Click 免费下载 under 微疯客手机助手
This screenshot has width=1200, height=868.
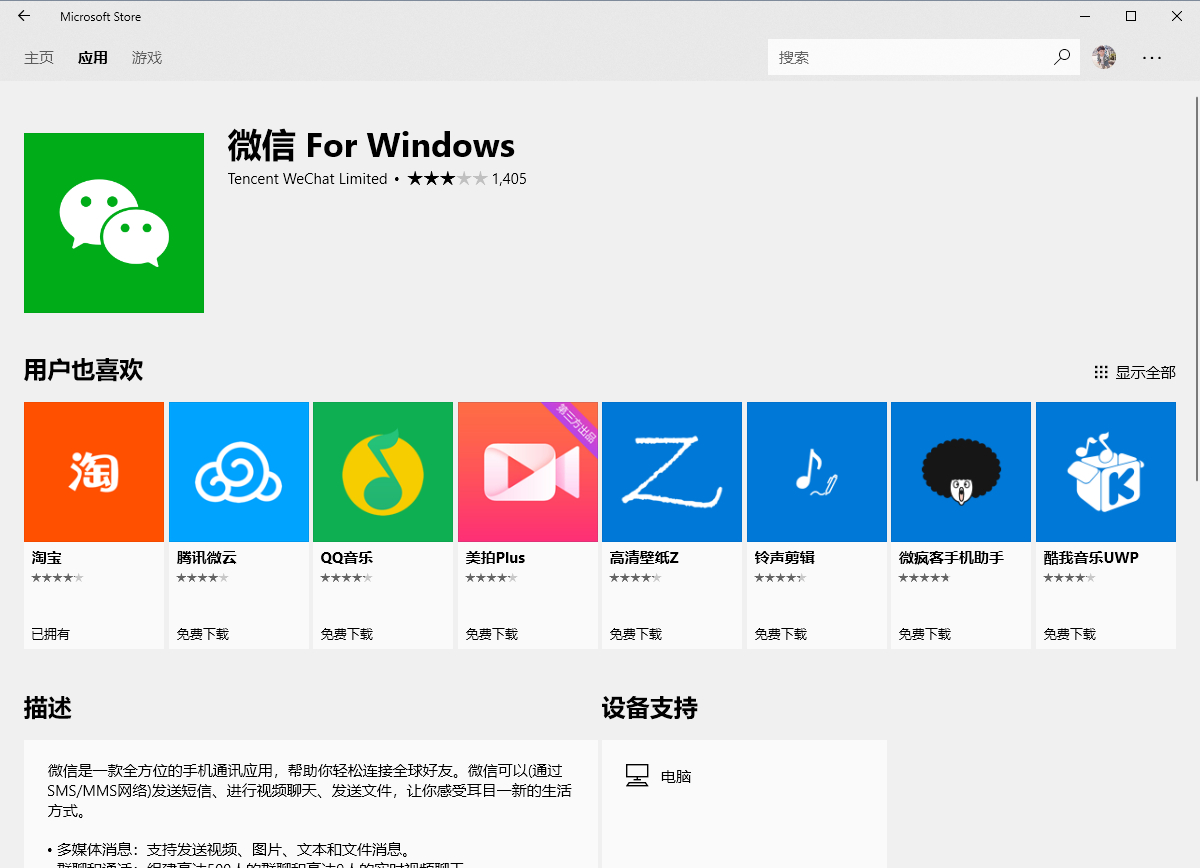pos(925,634)
